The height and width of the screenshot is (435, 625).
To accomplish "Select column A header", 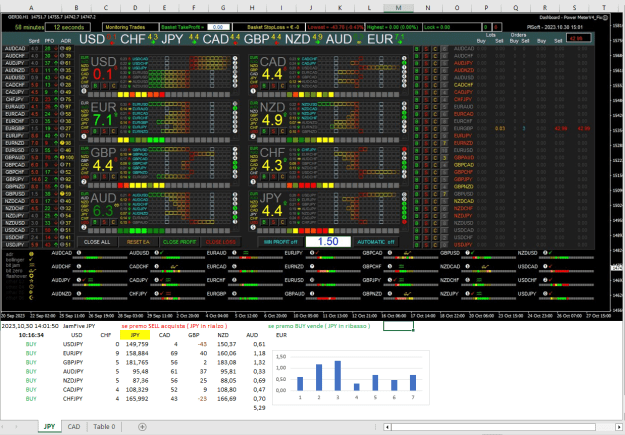I will [31, 8].
